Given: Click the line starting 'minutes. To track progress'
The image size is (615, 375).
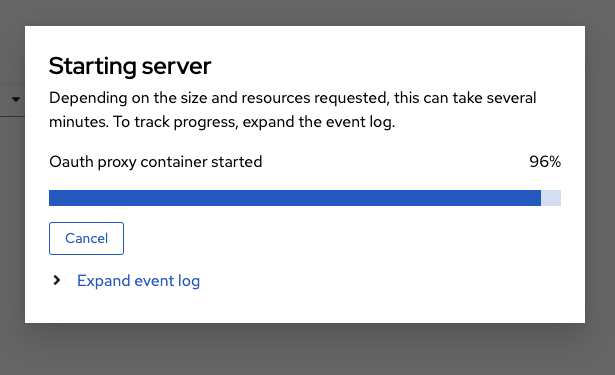Looking at the screenshot, I should click(222, 122).
